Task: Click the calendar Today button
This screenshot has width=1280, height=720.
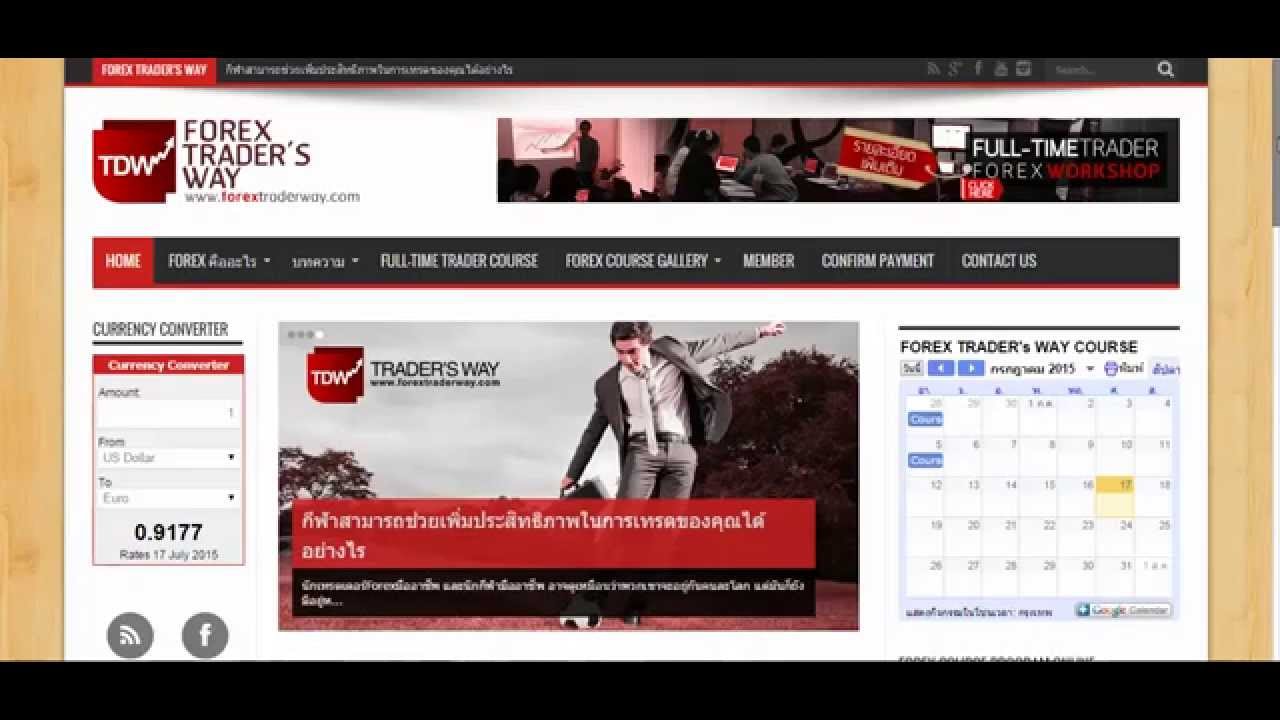Action: coord(912,369)
